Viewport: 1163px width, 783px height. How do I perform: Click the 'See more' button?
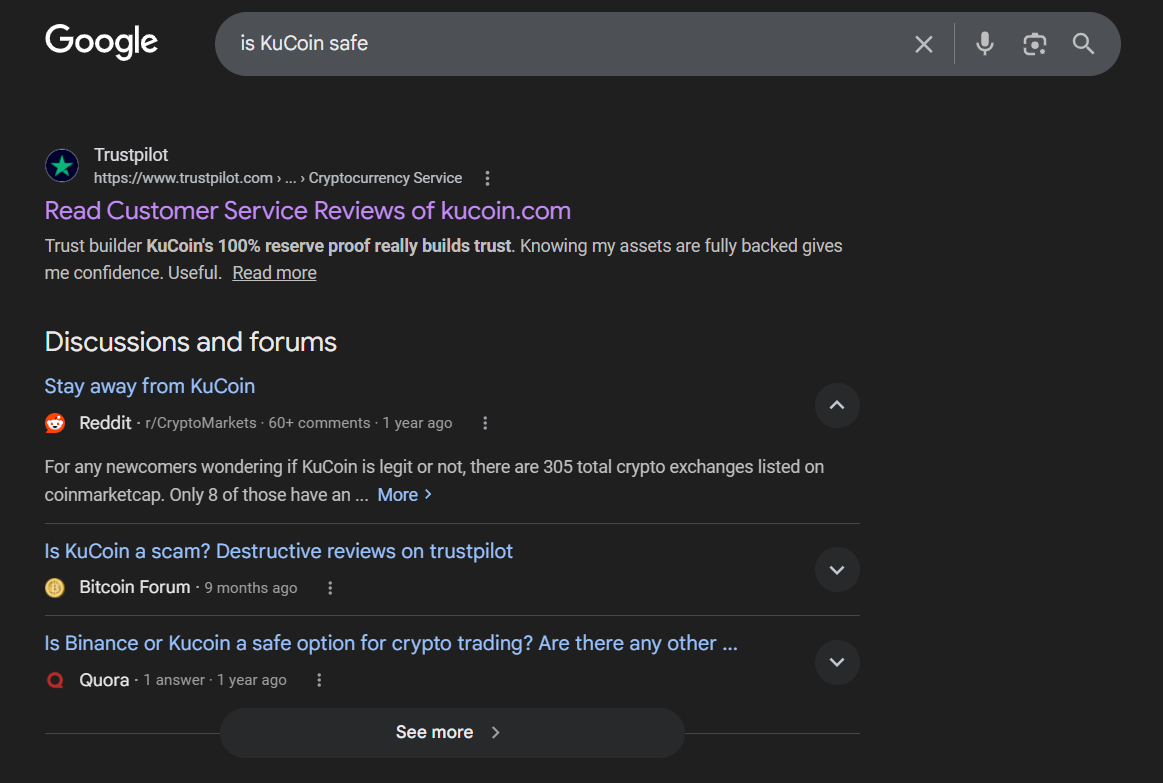(452, 733)
